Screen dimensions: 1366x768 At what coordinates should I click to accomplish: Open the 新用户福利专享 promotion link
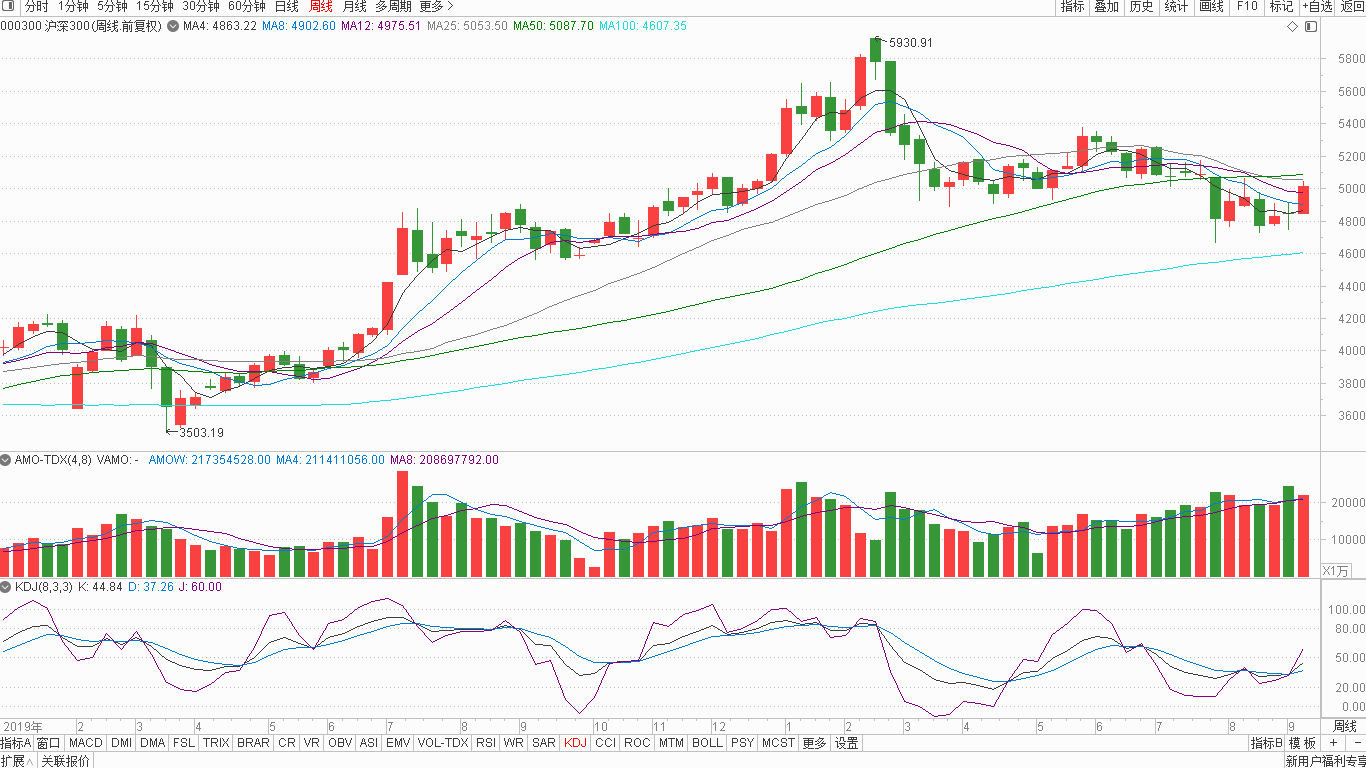1325,761
